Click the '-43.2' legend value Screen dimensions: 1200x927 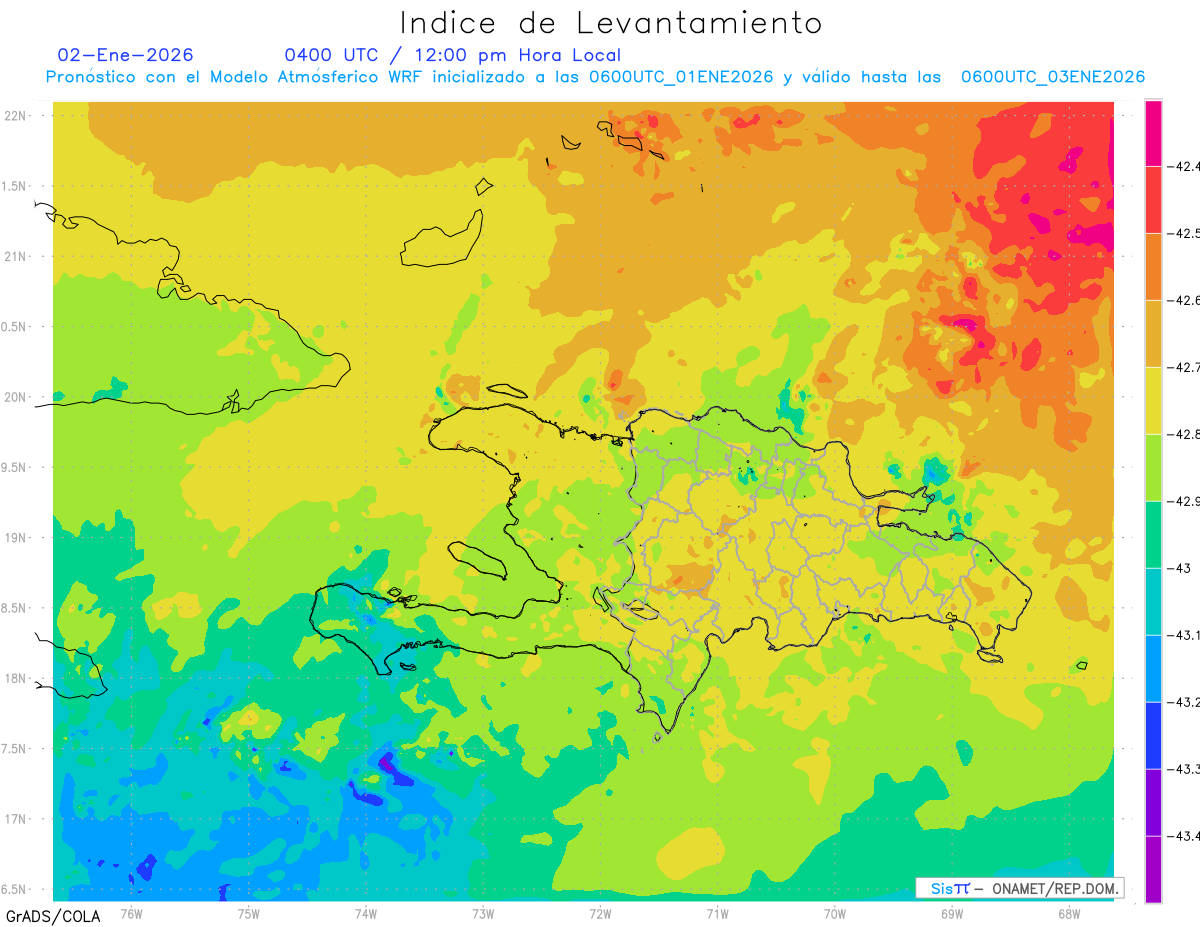tap(1183, 702)
